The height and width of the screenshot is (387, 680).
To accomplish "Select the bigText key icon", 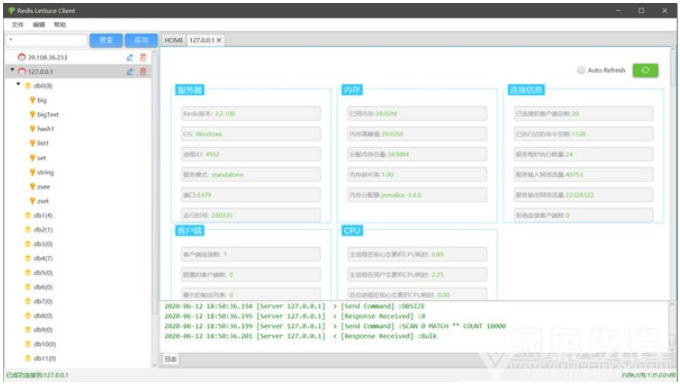I will (x=32, y=115).
